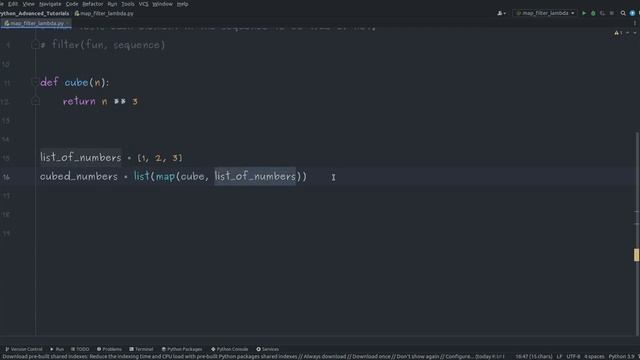Screen dimensions: 640x360
Task: Change line separator LF in status bar
Action: (559, 357)
